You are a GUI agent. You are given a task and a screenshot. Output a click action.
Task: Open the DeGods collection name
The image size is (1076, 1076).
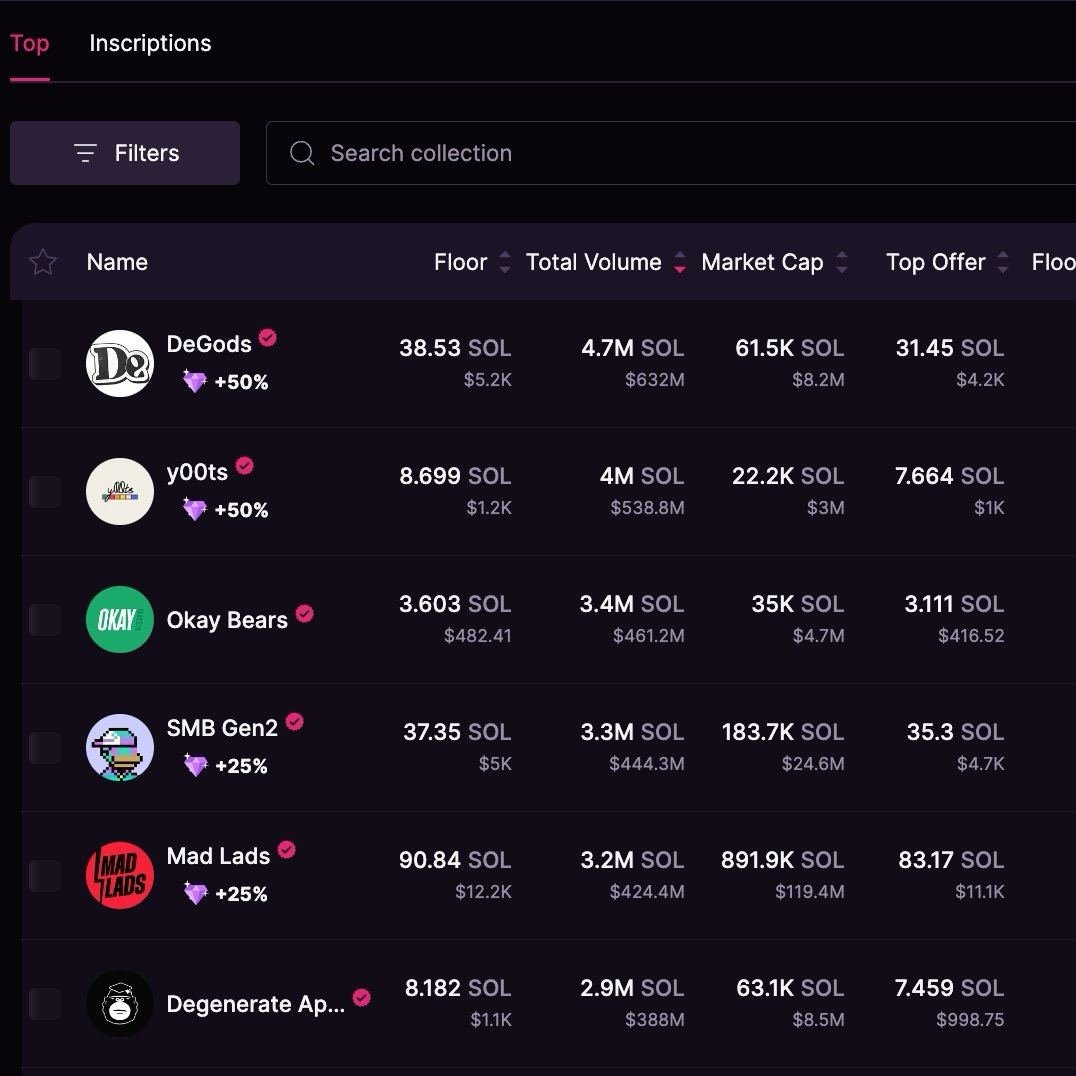coord(209,344)
